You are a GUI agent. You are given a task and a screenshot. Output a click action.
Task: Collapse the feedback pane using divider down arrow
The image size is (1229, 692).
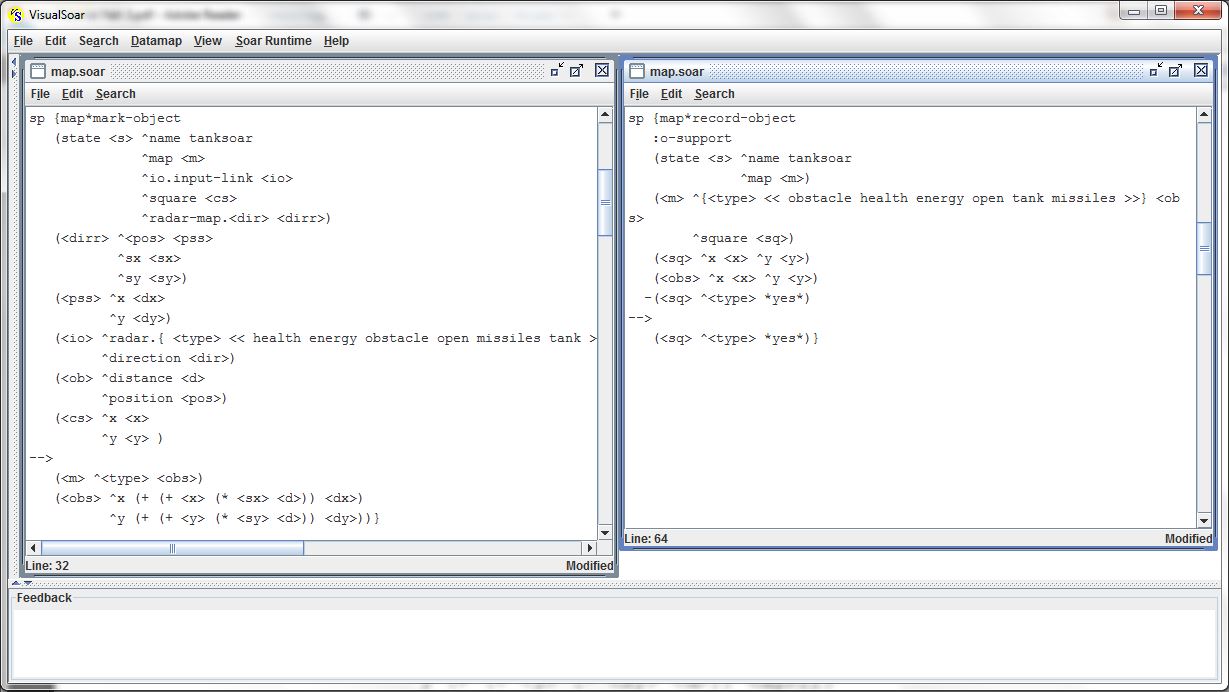pyautogui.click(x=26, y=583)
